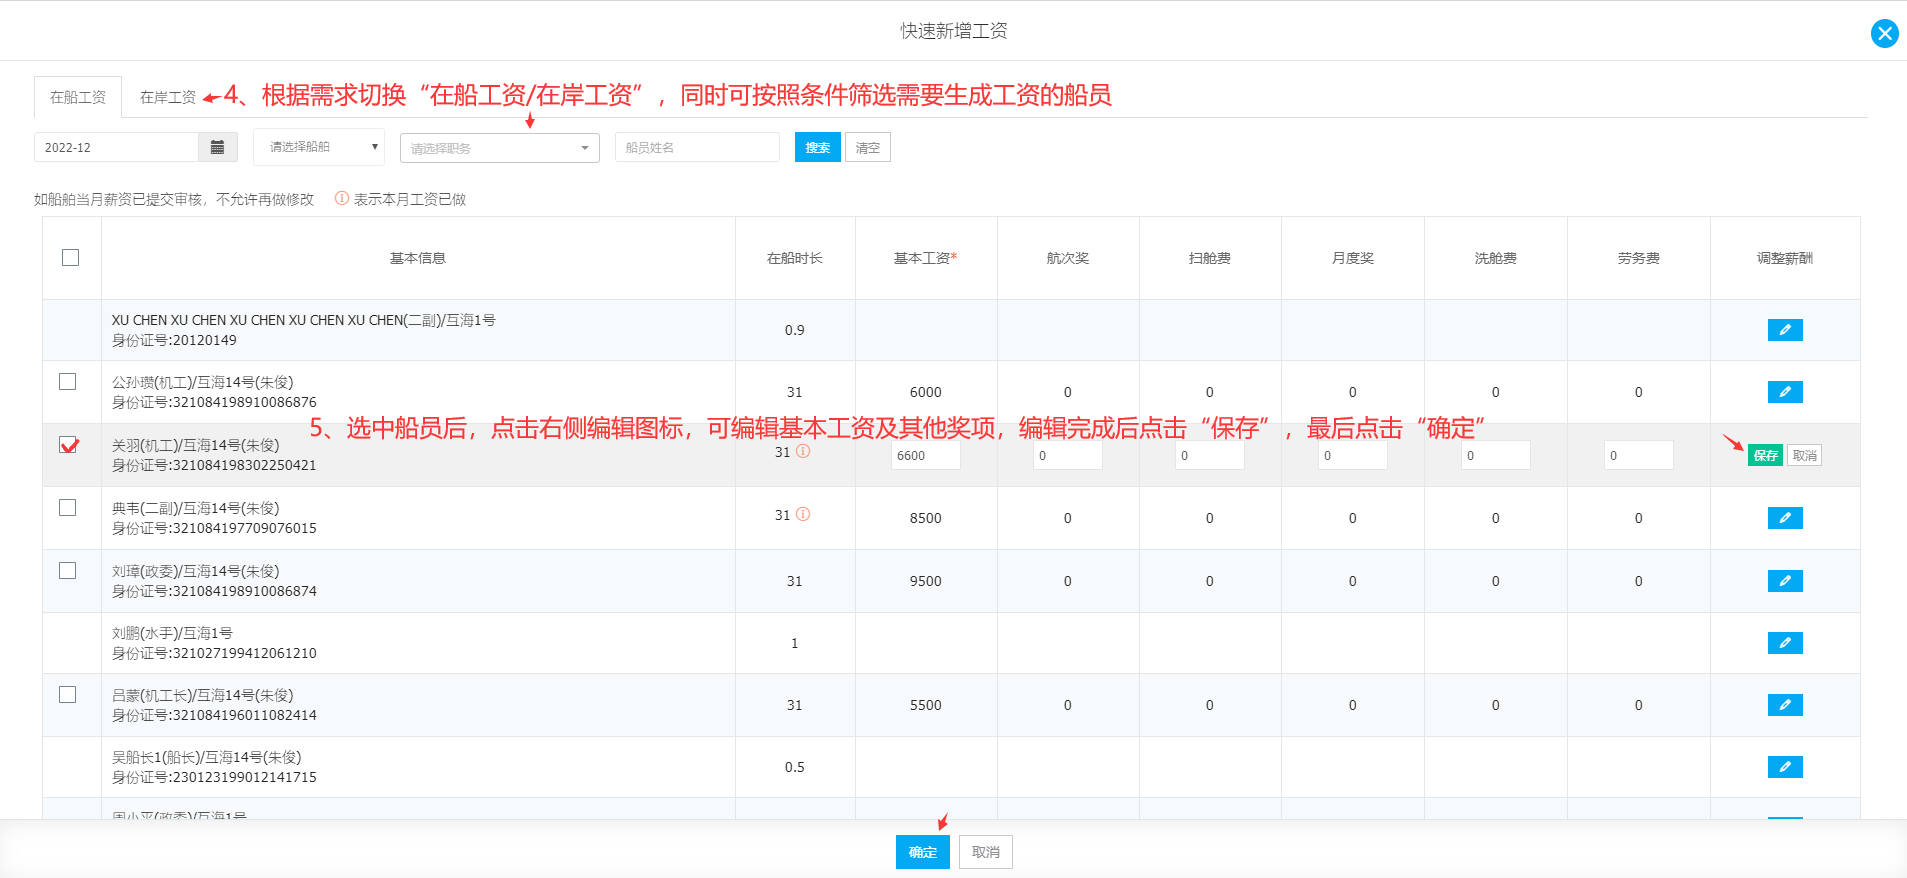The width and height of the screenshot is (1907, 878).
Task: Cancel editing in the 关羽 row
Action: pyautogui.click(x=1804, y=455)
